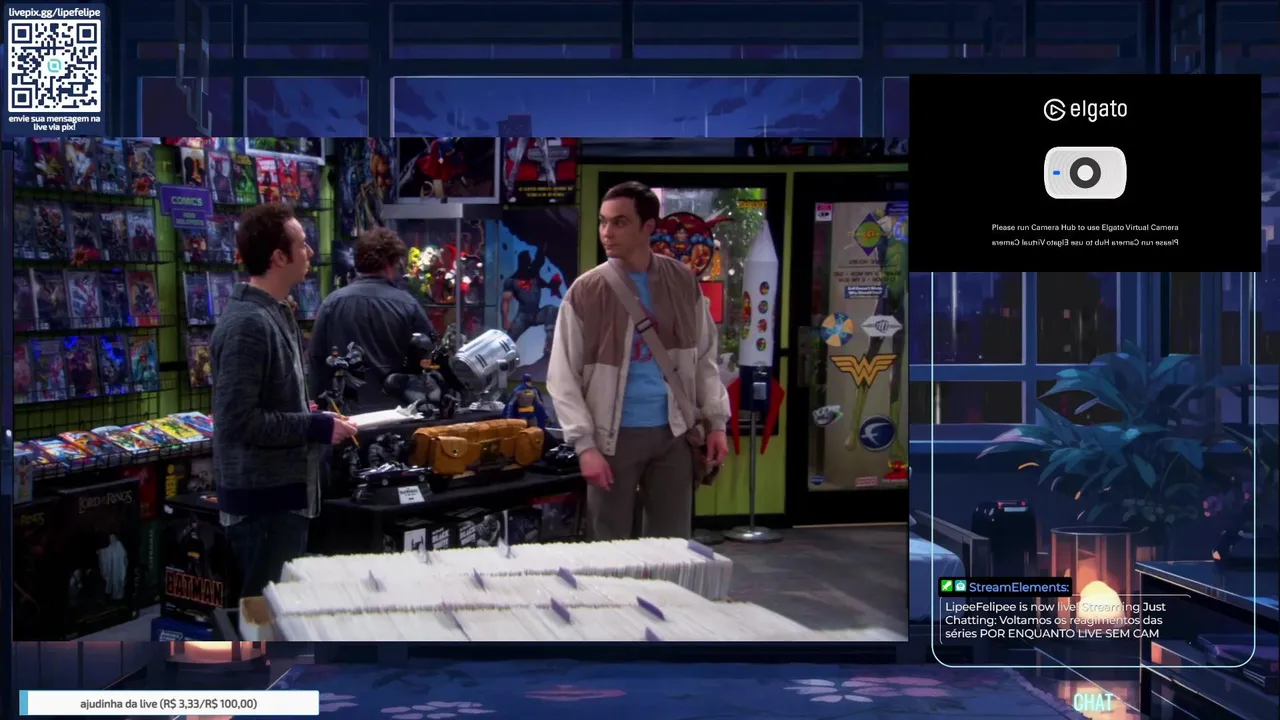
Task: Click the 'ajudinha da live' donation goal bar
Action: click(x=169, y=704)
